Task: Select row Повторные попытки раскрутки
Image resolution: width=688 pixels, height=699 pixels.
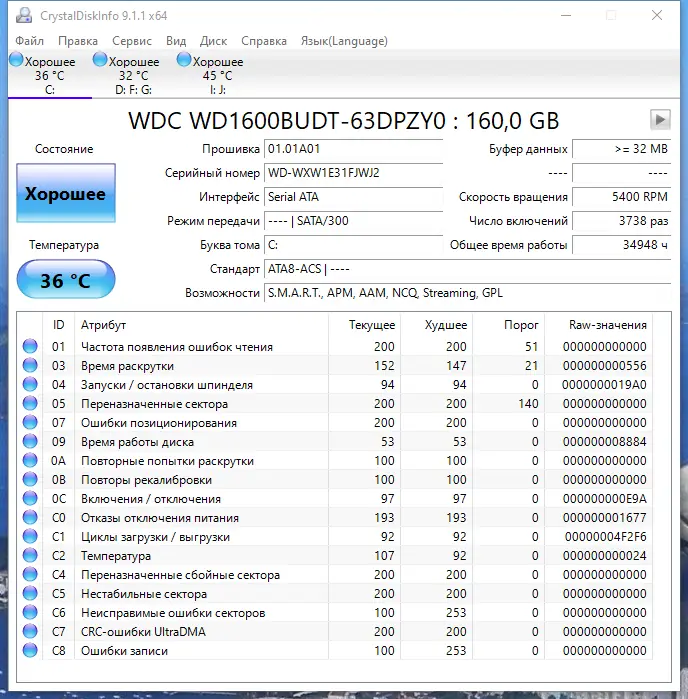Action: [335, 461]
